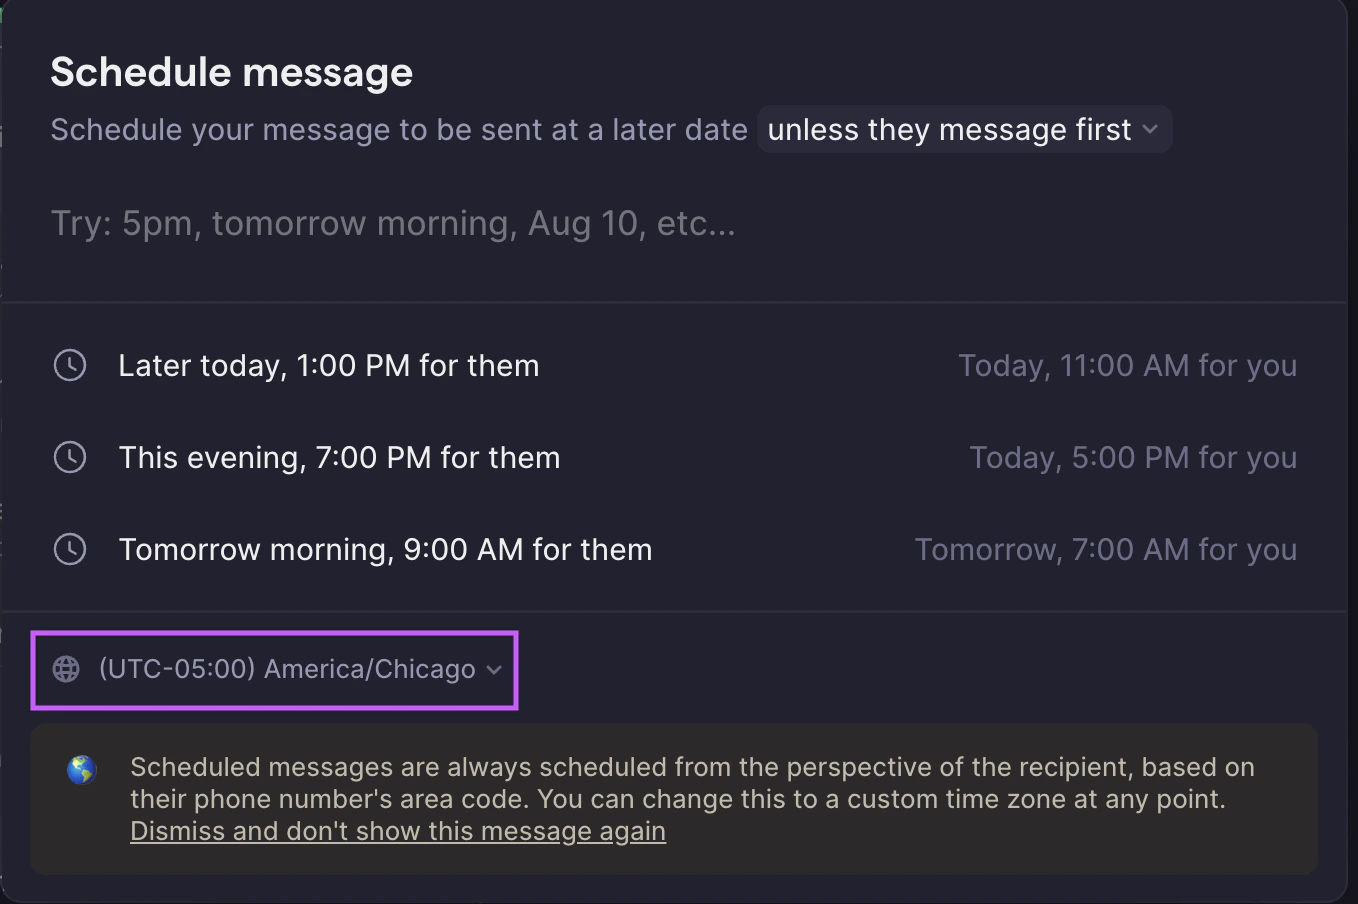Screen dimensions: 1358x904
Task: Open the America/Chicago timezone dropdown
Action: point(275,669)
